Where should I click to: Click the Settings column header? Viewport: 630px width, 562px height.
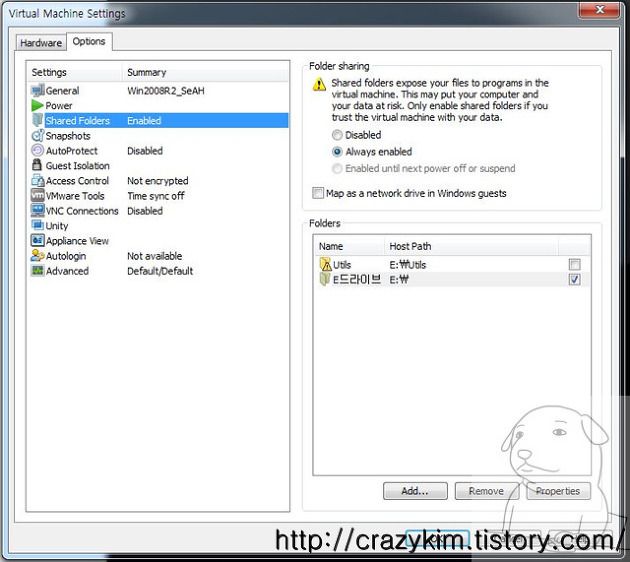[75, 72]
